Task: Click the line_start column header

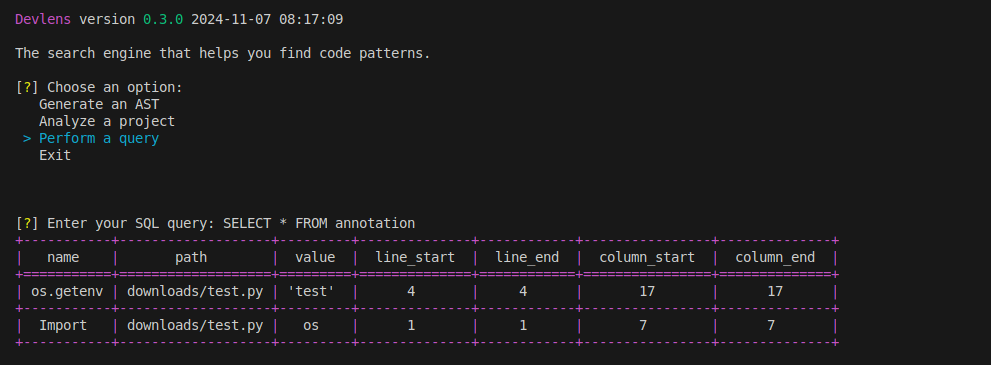Action: pyautogui.click(x=415, y=258)
